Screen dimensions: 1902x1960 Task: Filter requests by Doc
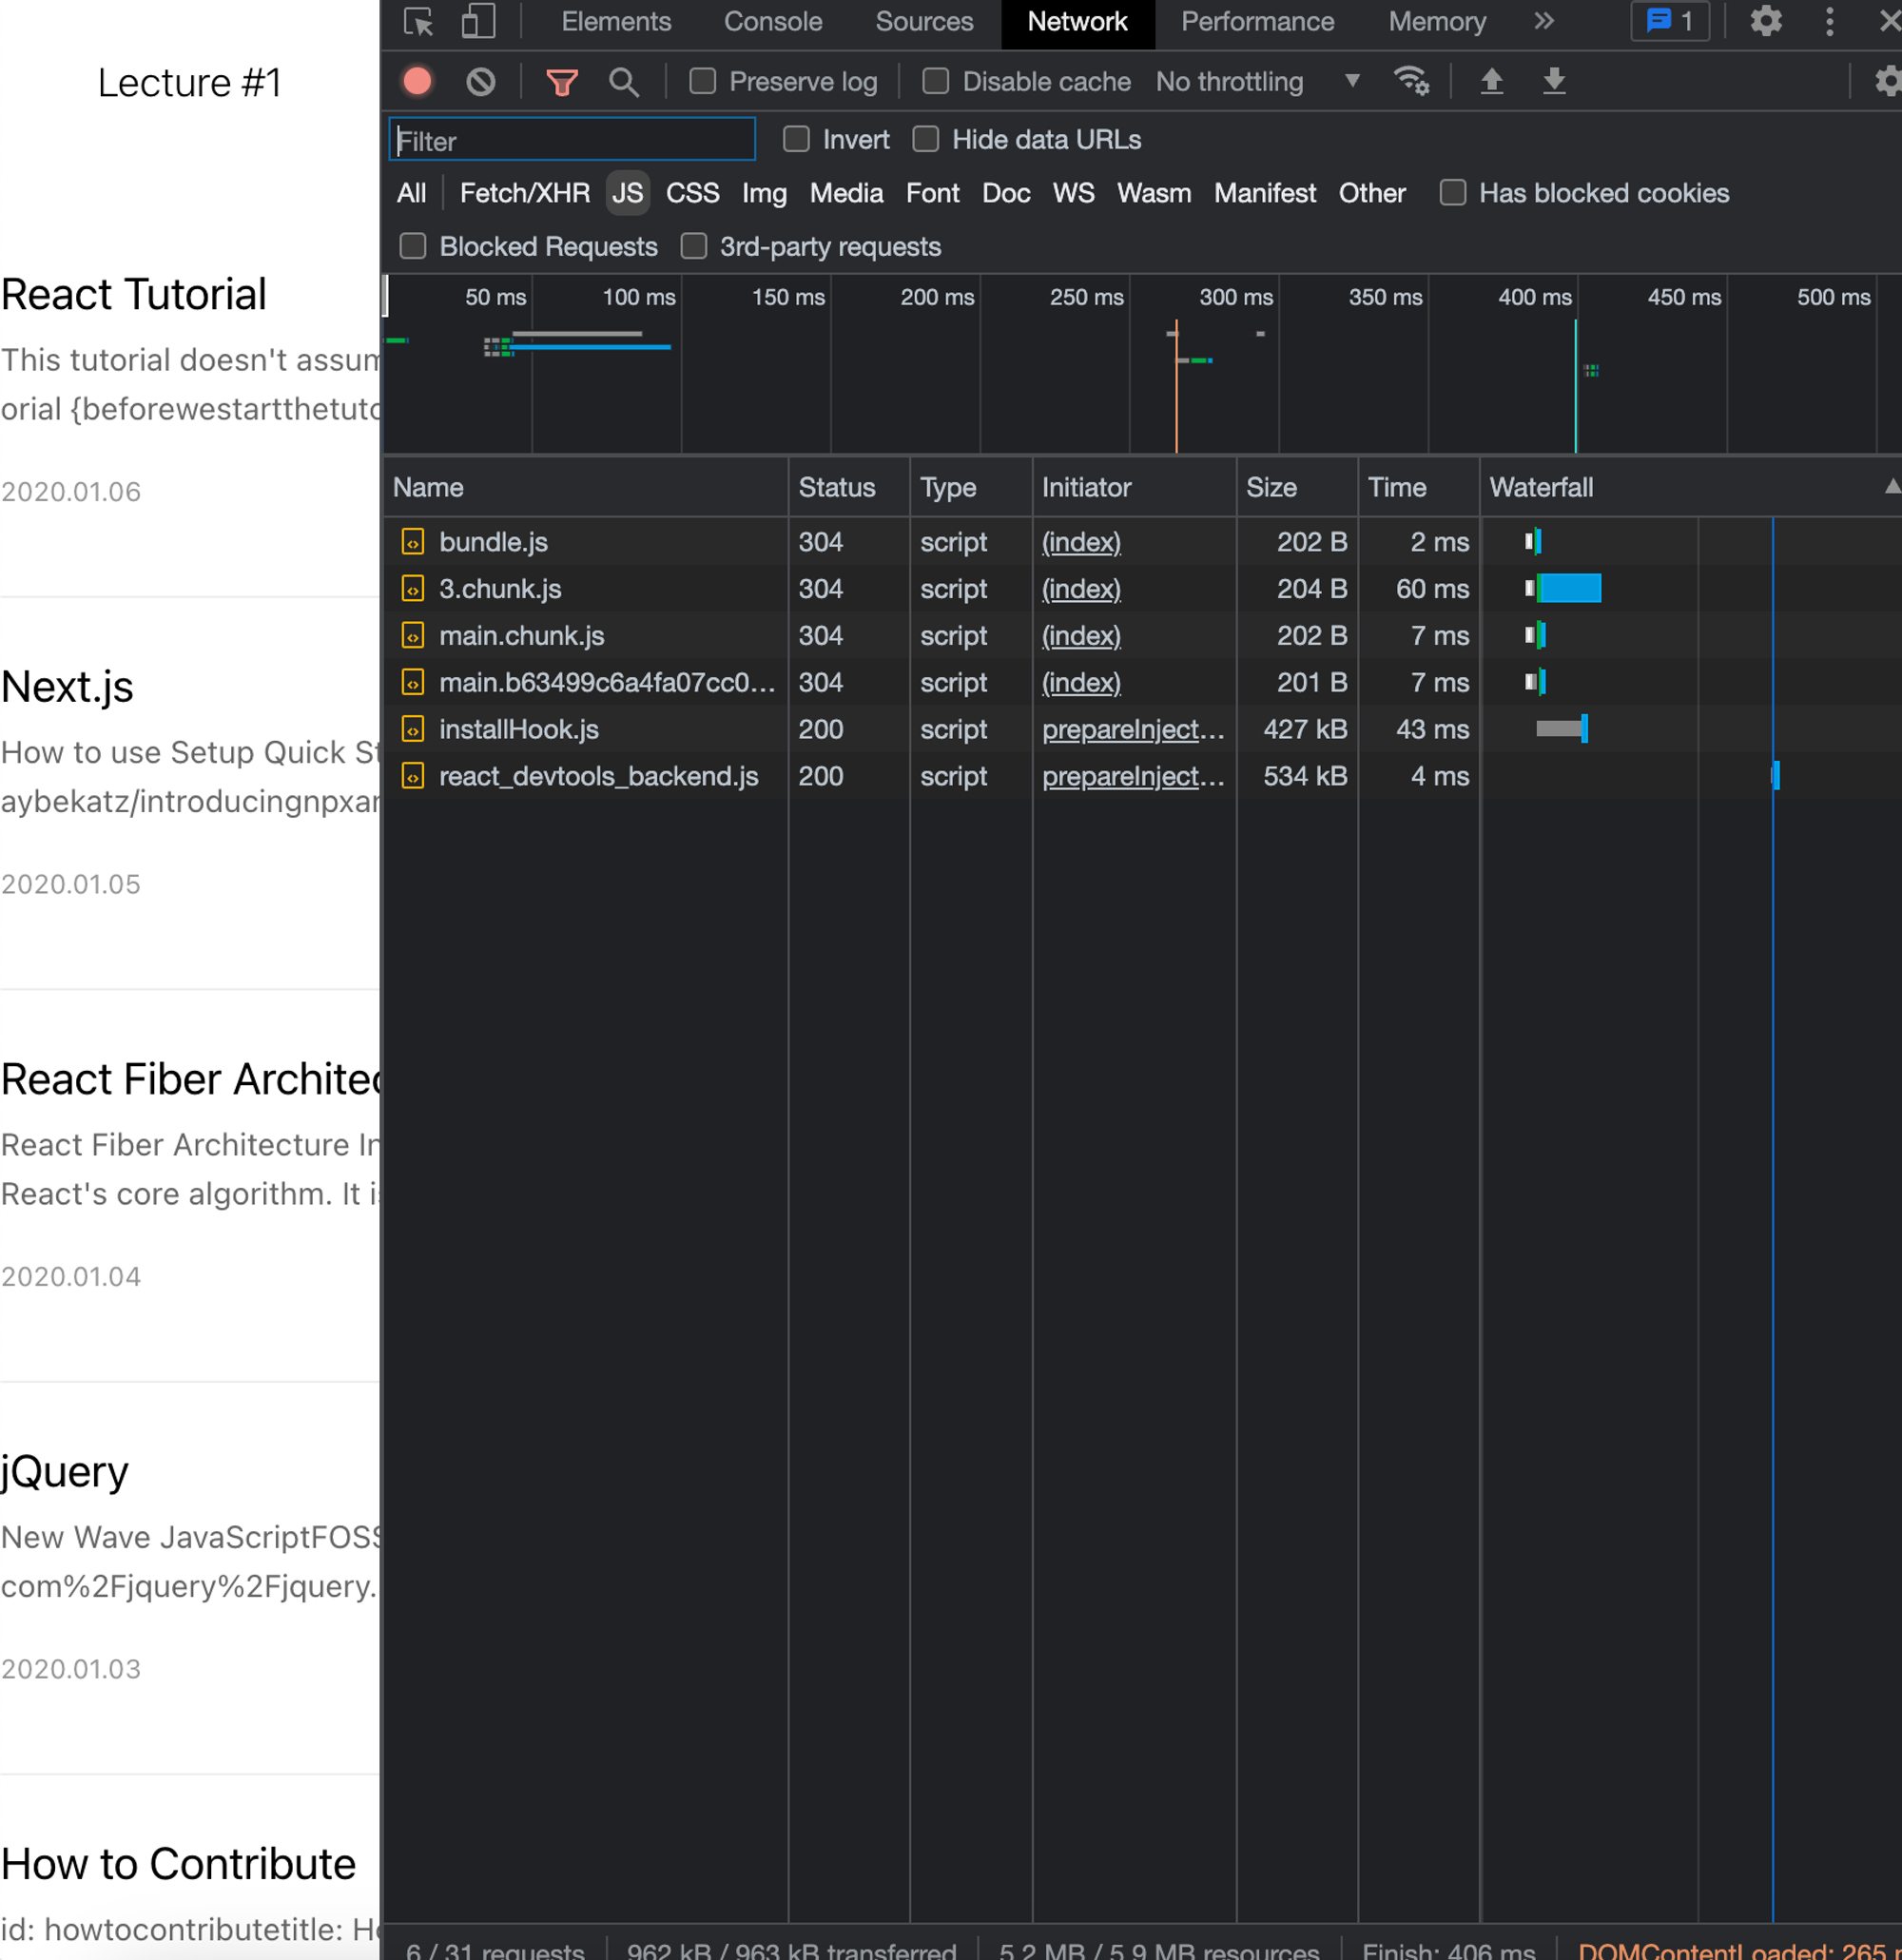tap(1006, 193)
